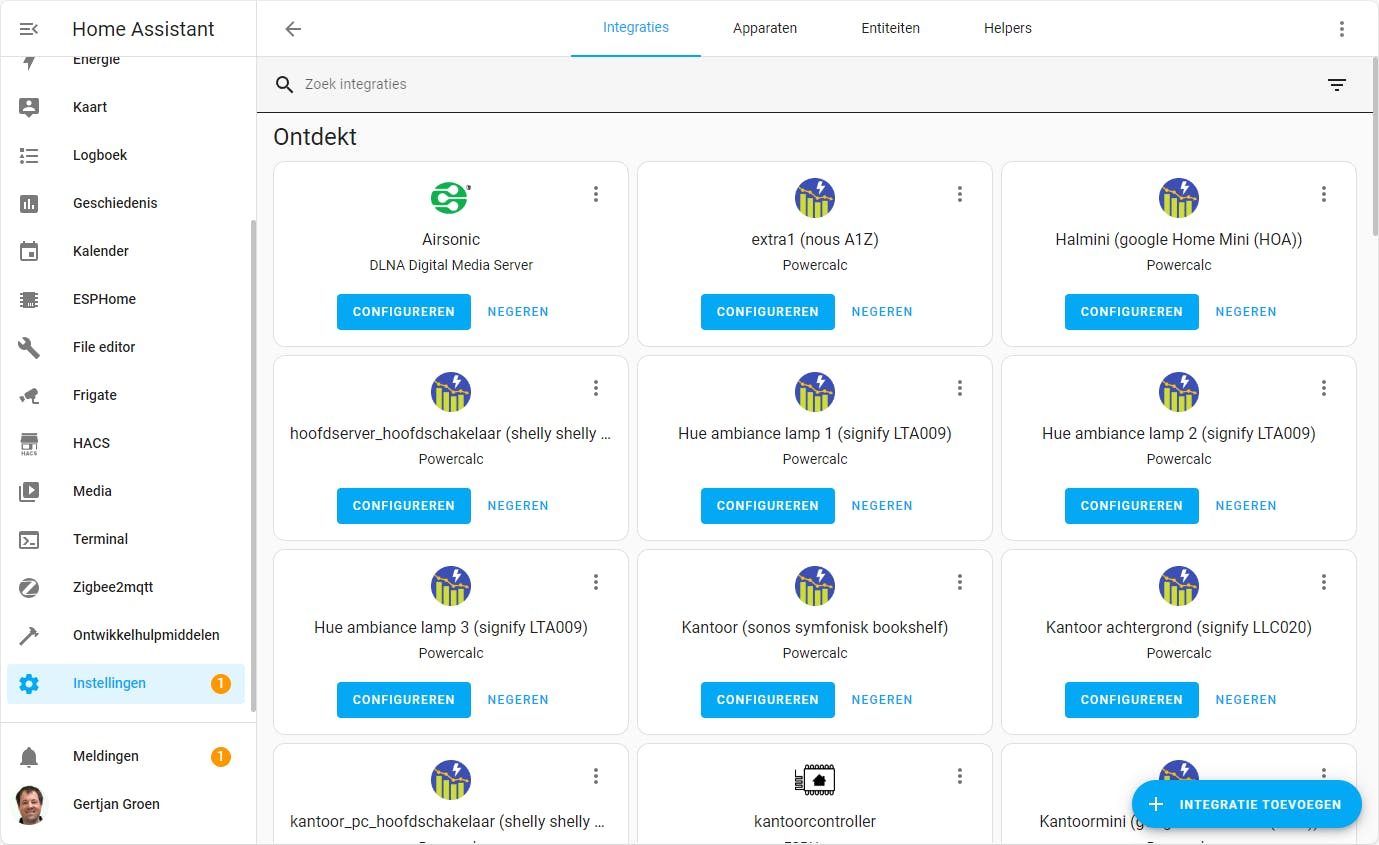
Task: Click the Ontwikkelhulpmiddelen hammer icon
Action: [x=29, y=635]
